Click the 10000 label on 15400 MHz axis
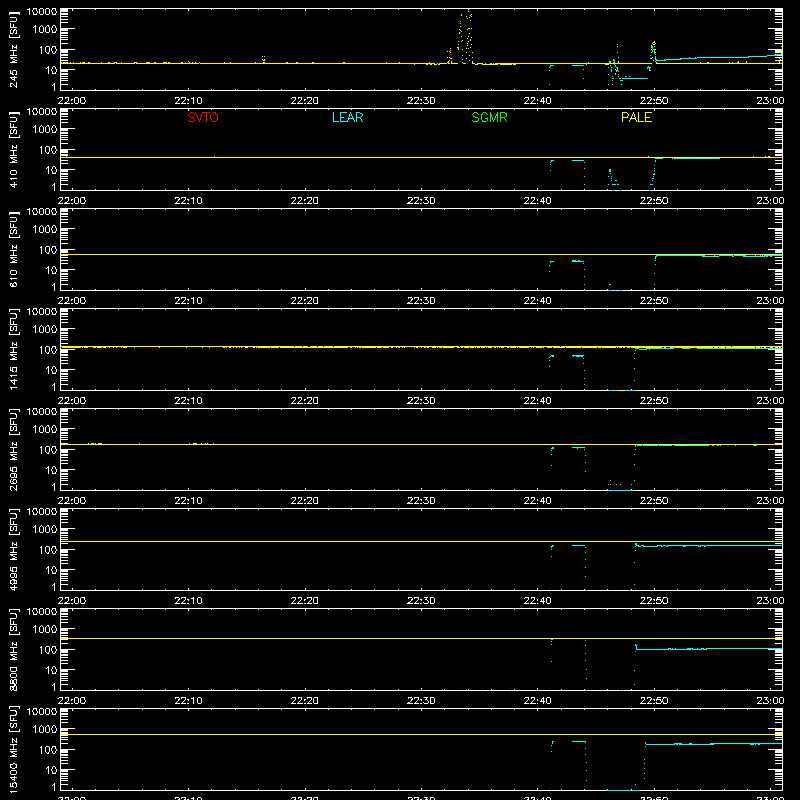Screen dimensions: 800x800 [42, 711]
